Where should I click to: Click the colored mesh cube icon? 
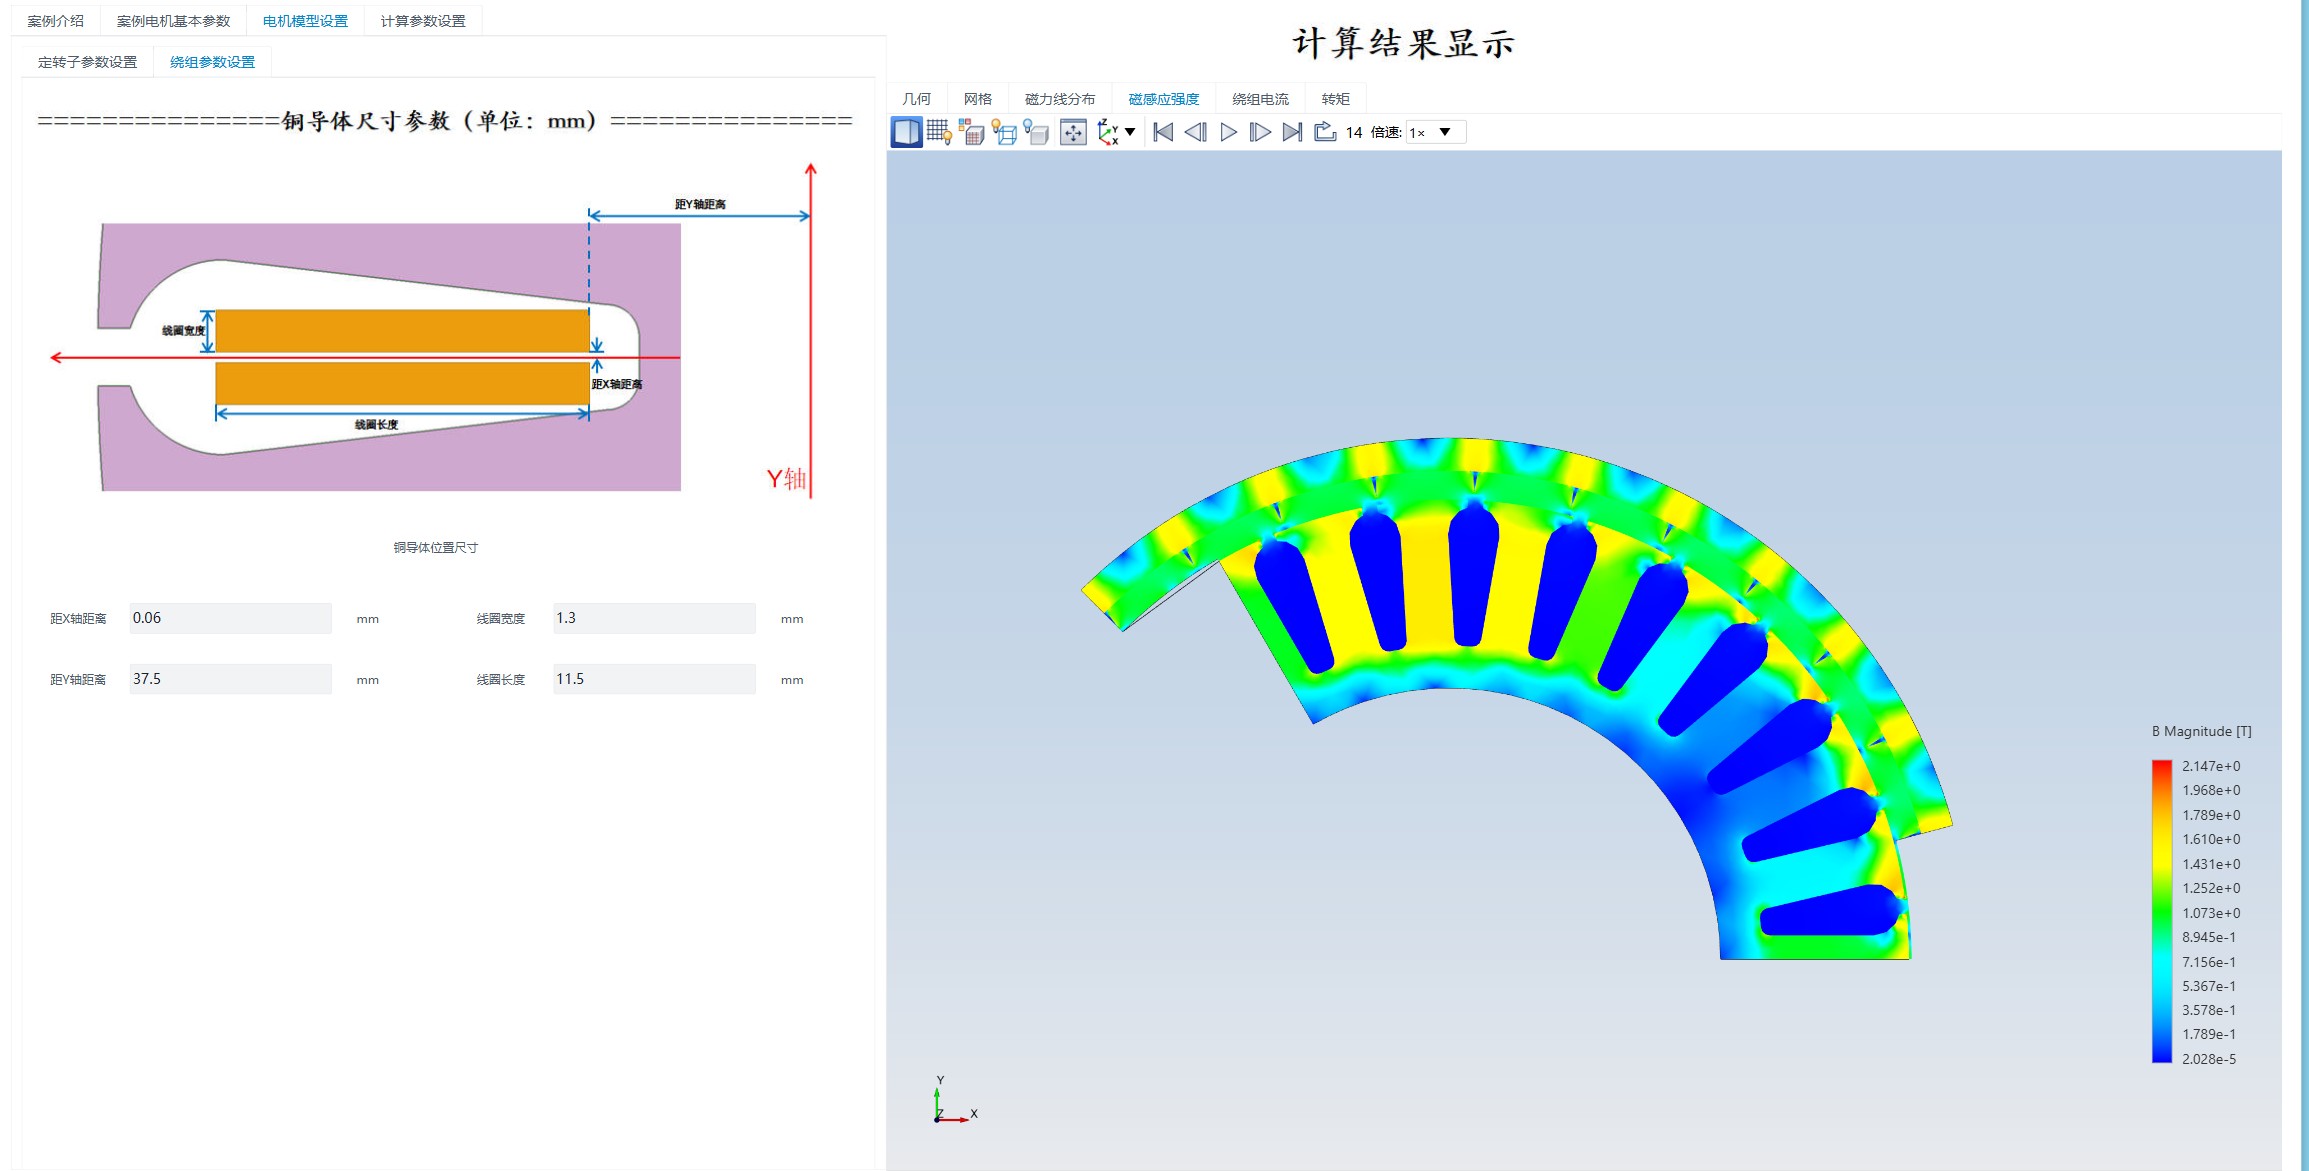point(972,132)
